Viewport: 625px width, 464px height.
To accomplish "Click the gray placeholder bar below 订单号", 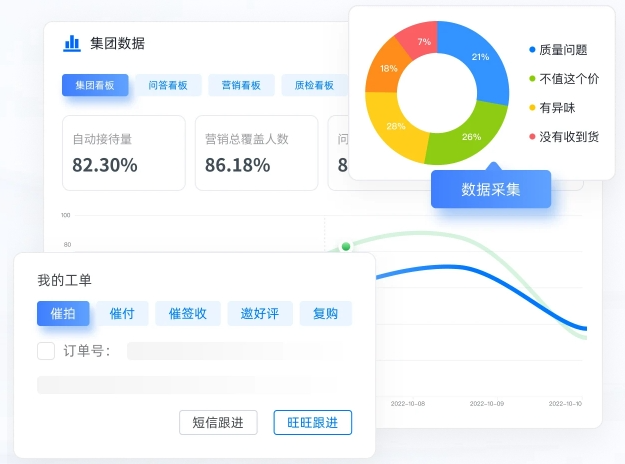I will [187, 385].
